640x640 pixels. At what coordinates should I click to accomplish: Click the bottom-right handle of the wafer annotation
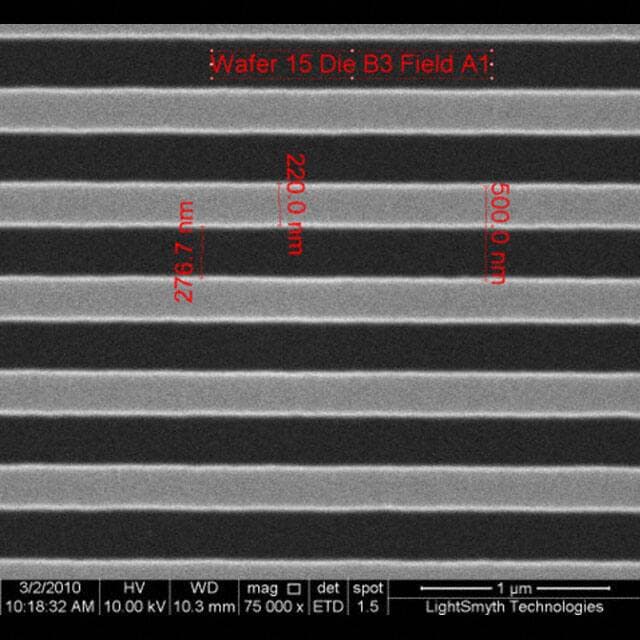[492, 77]
